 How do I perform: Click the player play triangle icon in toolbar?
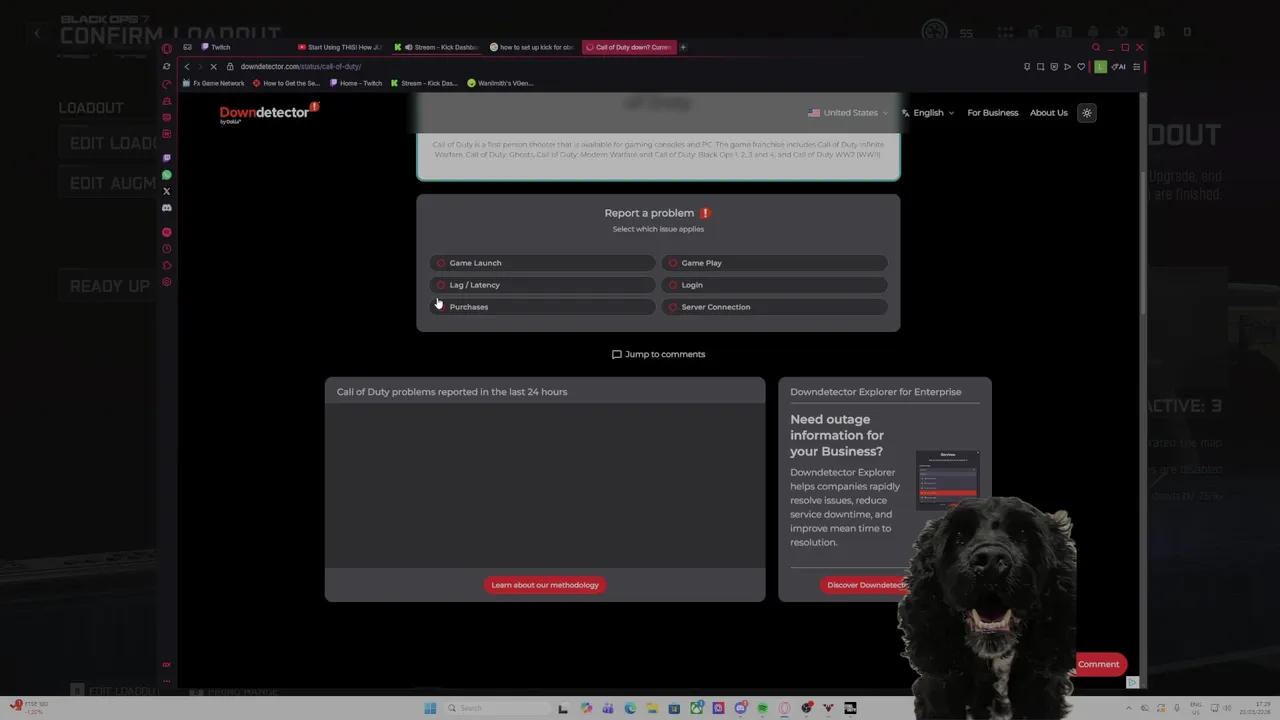1067,67
